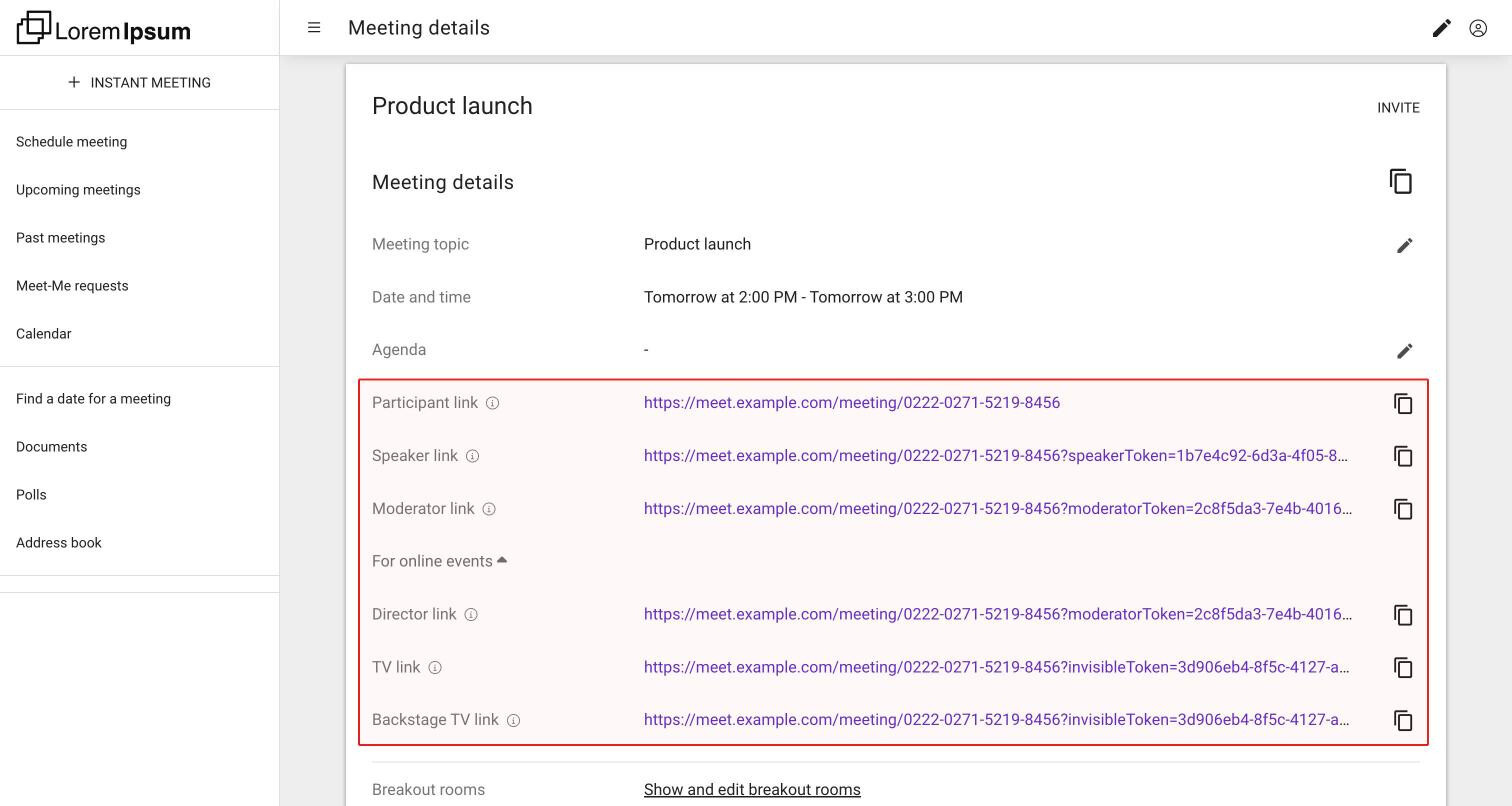Go to Documents
Image resolution: width=1512 pixels, height=806 pixels.
tap(51, 447)
